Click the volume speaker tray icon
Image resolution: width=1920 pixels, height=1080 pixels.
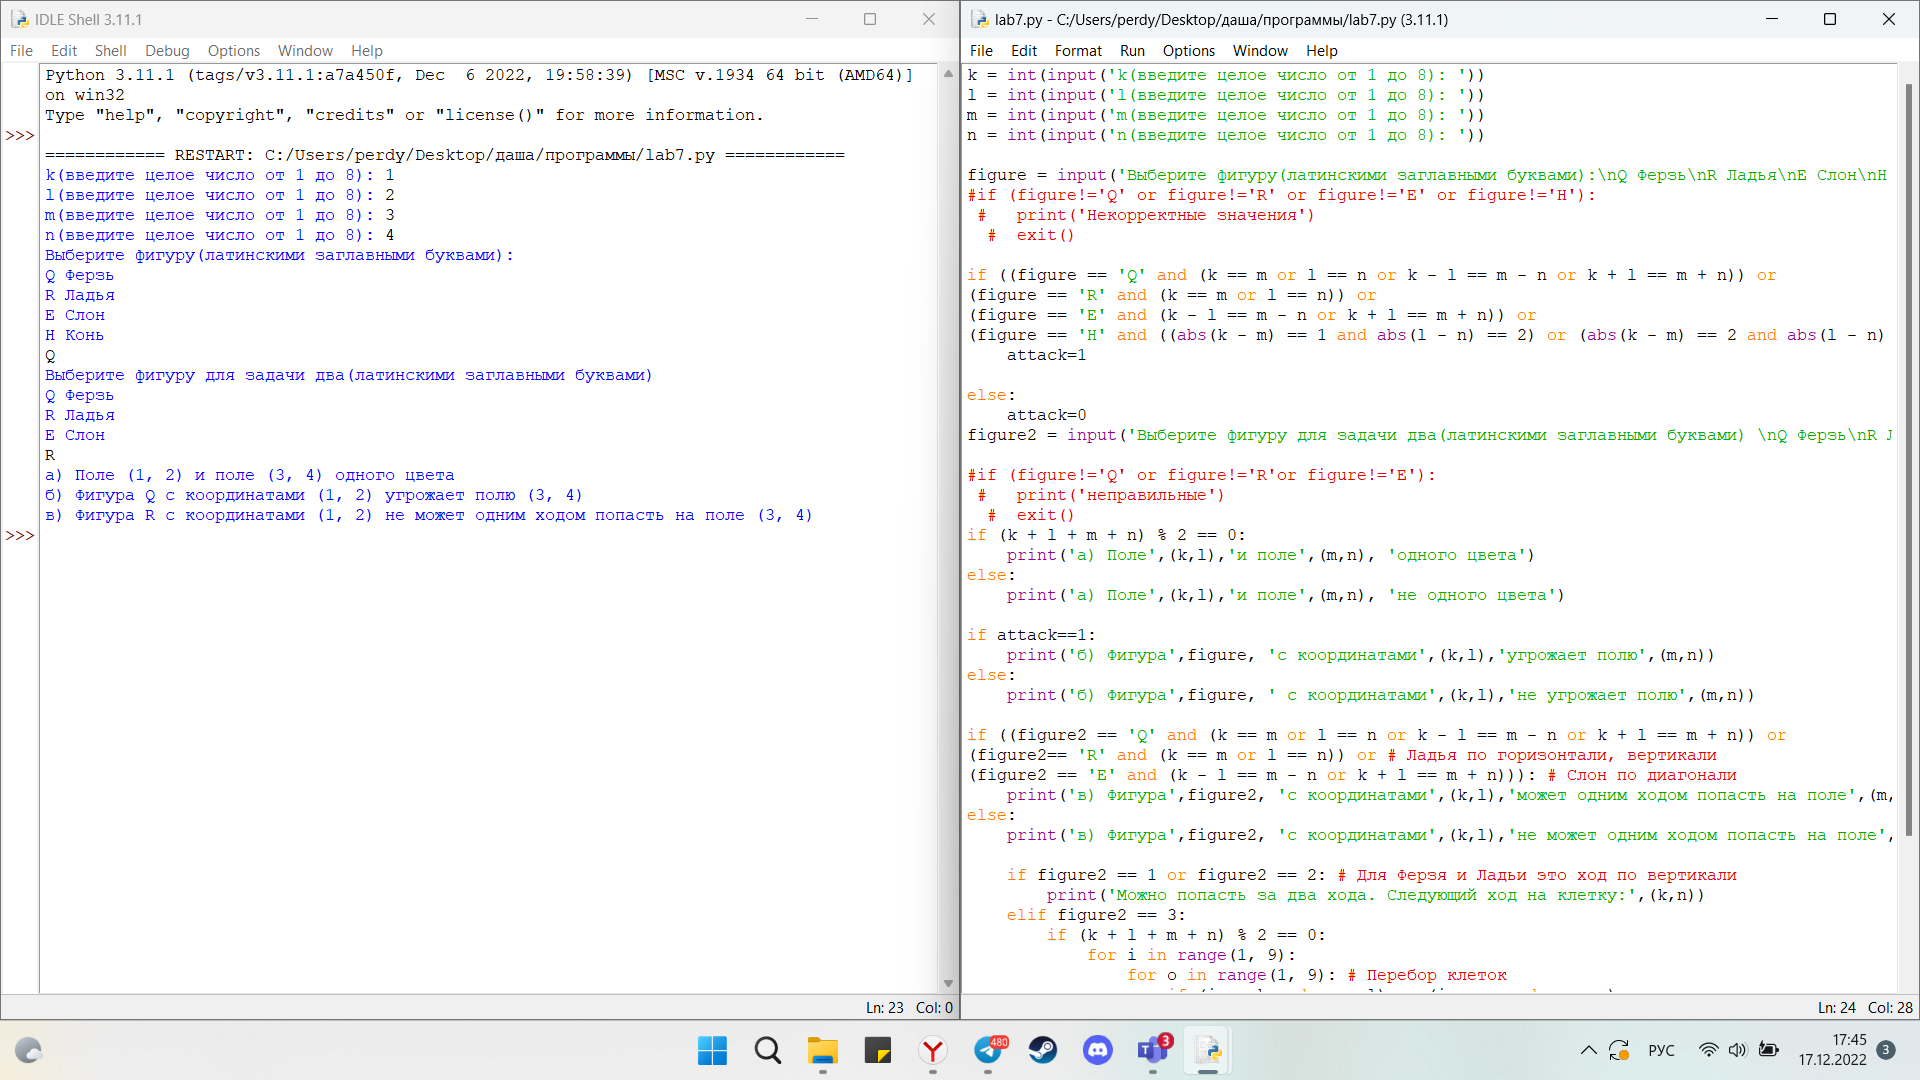[x=1738, y=1050]
